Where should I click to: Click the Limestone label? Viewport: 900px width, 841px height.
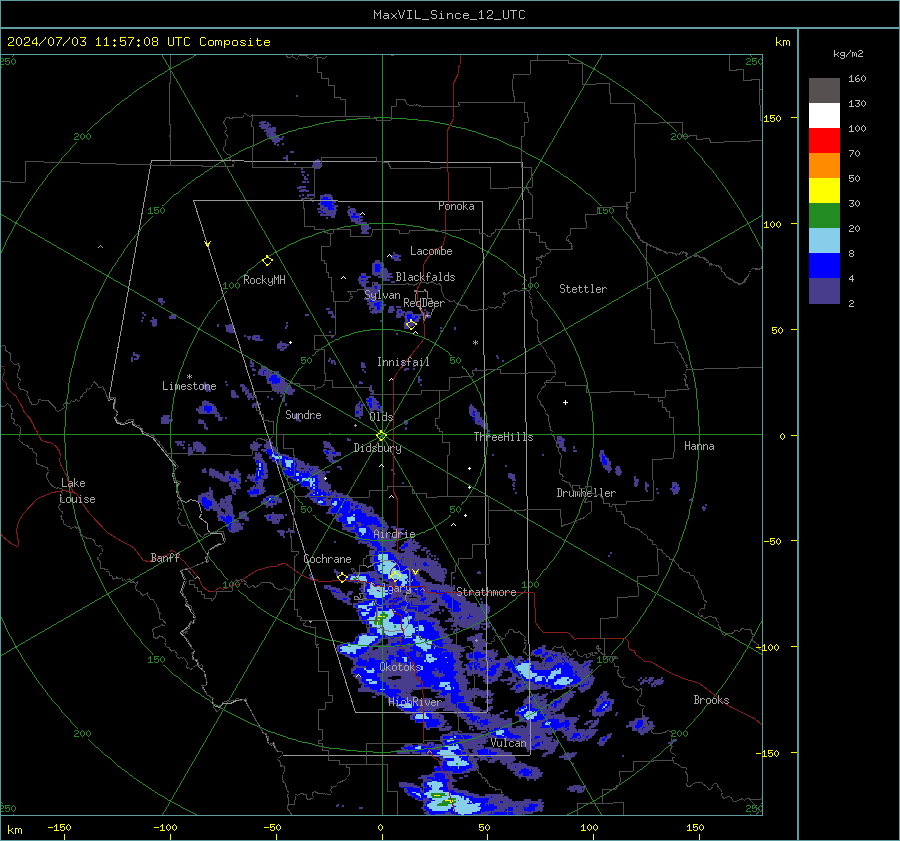pyautogui.click(x=189, y=386)
